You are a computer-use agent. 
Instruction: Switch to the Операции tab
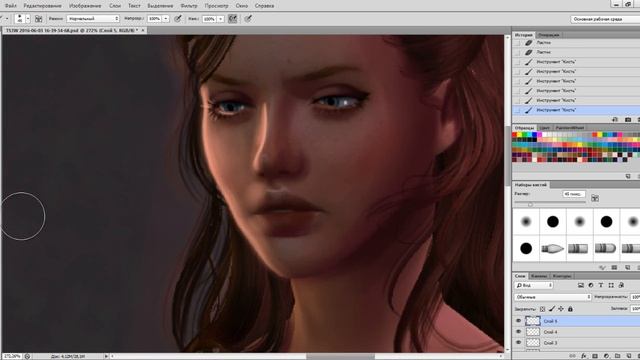click(549, 35)
